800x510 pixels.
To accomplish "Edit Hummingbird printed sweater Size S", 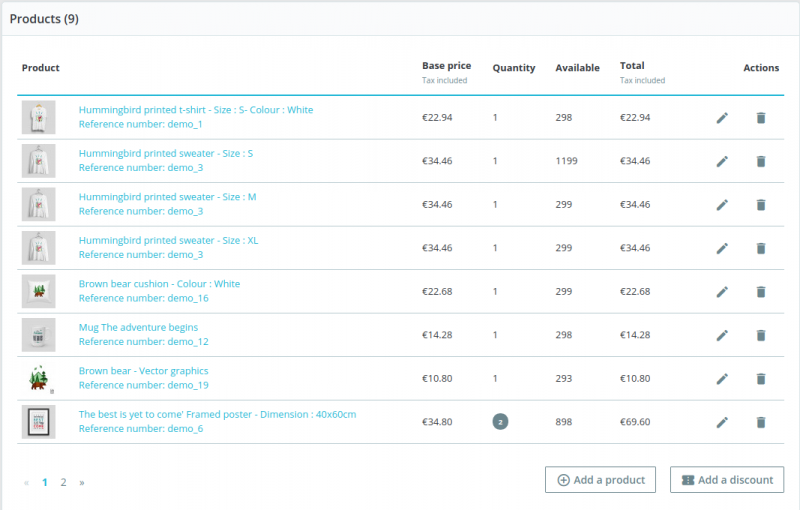I will [722, 161].
